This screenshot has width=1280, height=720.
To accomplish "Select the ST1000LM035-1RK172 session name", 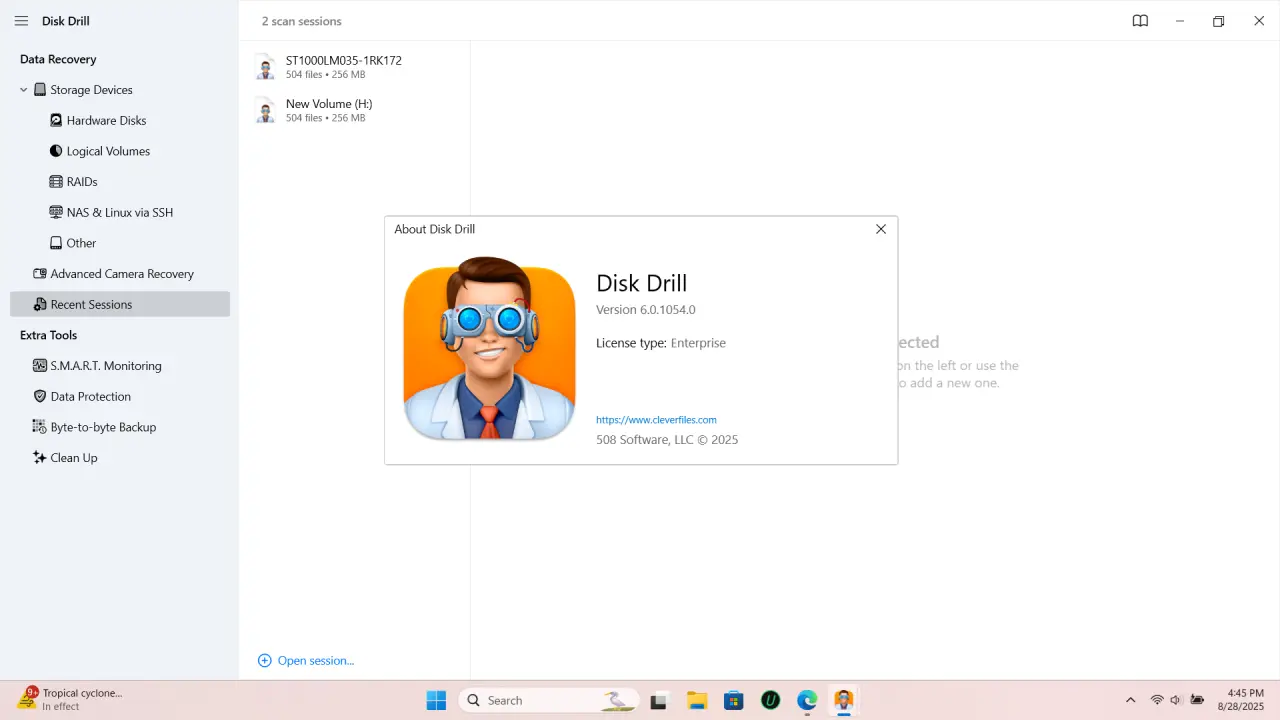I will point(344,61).
